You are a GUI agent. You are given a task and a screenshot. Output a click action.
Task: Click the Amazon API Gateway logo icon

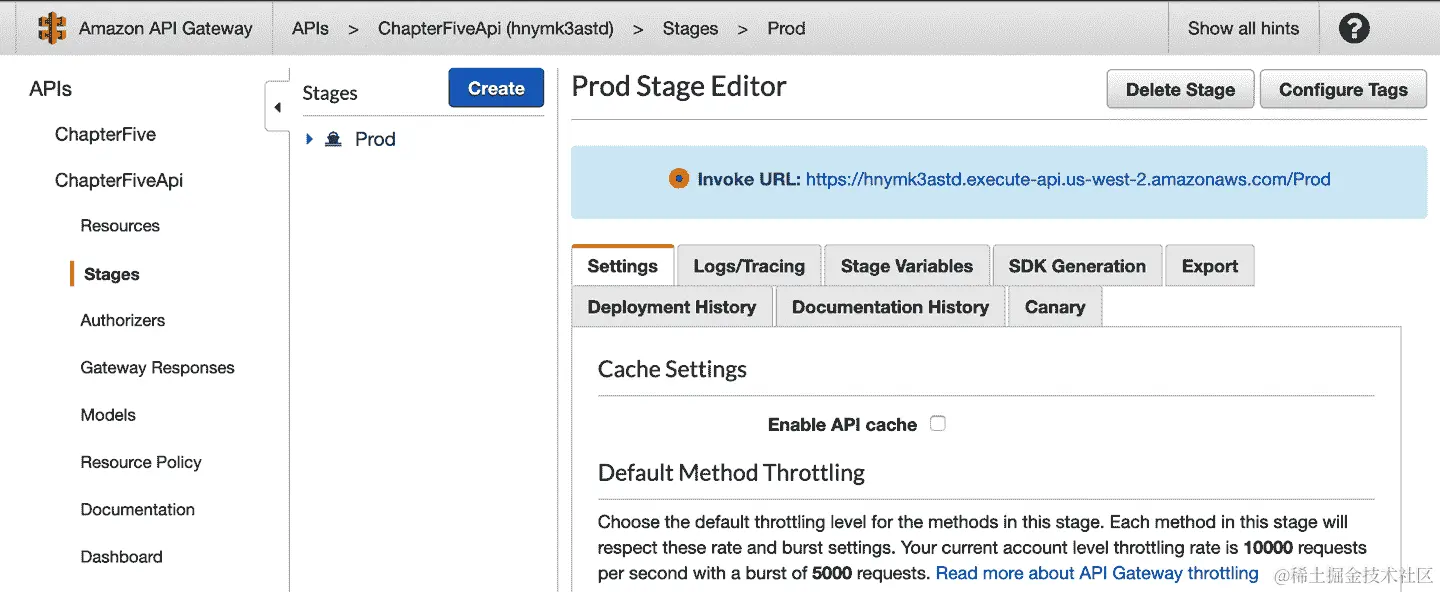click(51, 28)
